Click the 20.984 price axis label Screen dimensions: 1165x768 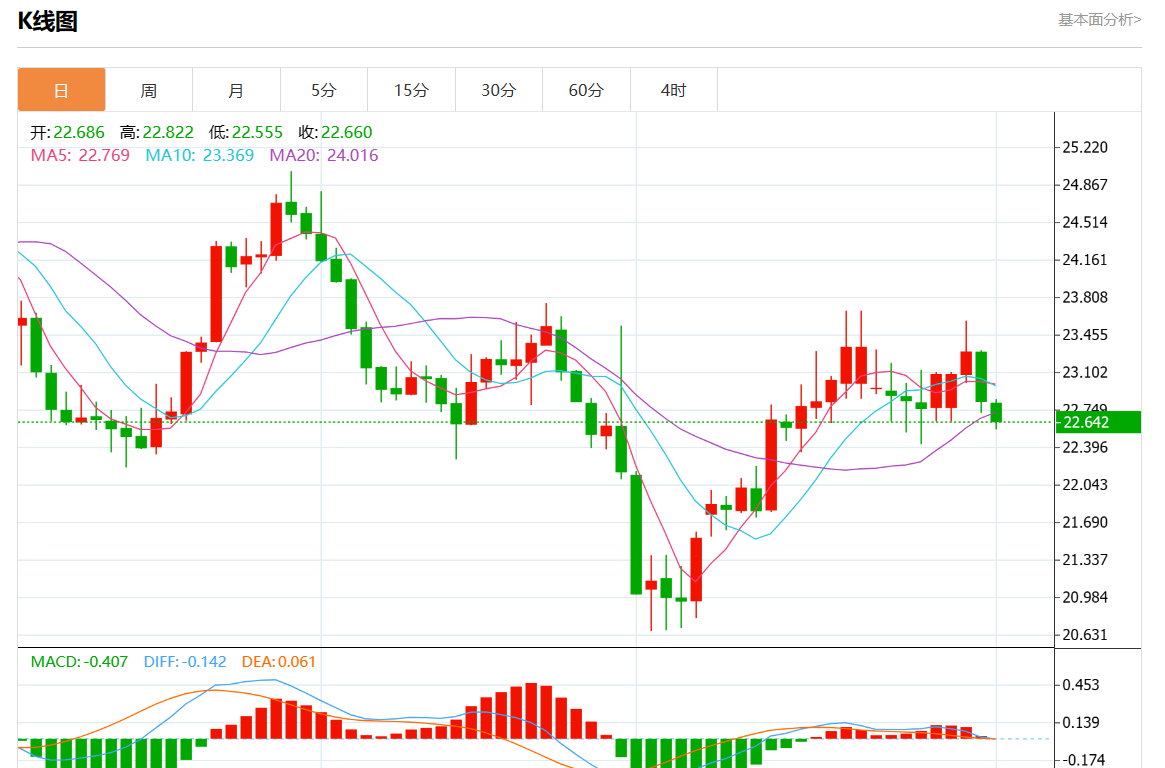[1085, 597]
